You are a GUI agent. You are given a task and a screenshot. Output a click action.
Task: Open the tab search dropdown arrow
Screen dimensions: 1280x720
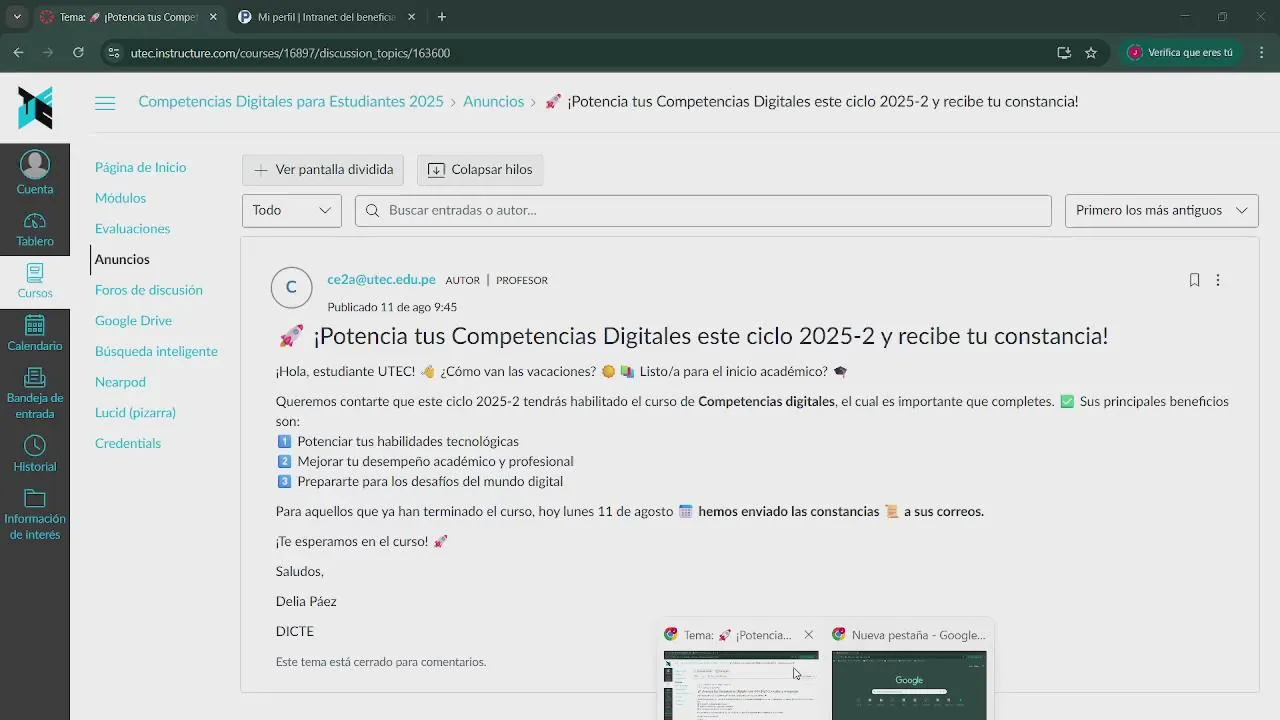click(17, 17)
